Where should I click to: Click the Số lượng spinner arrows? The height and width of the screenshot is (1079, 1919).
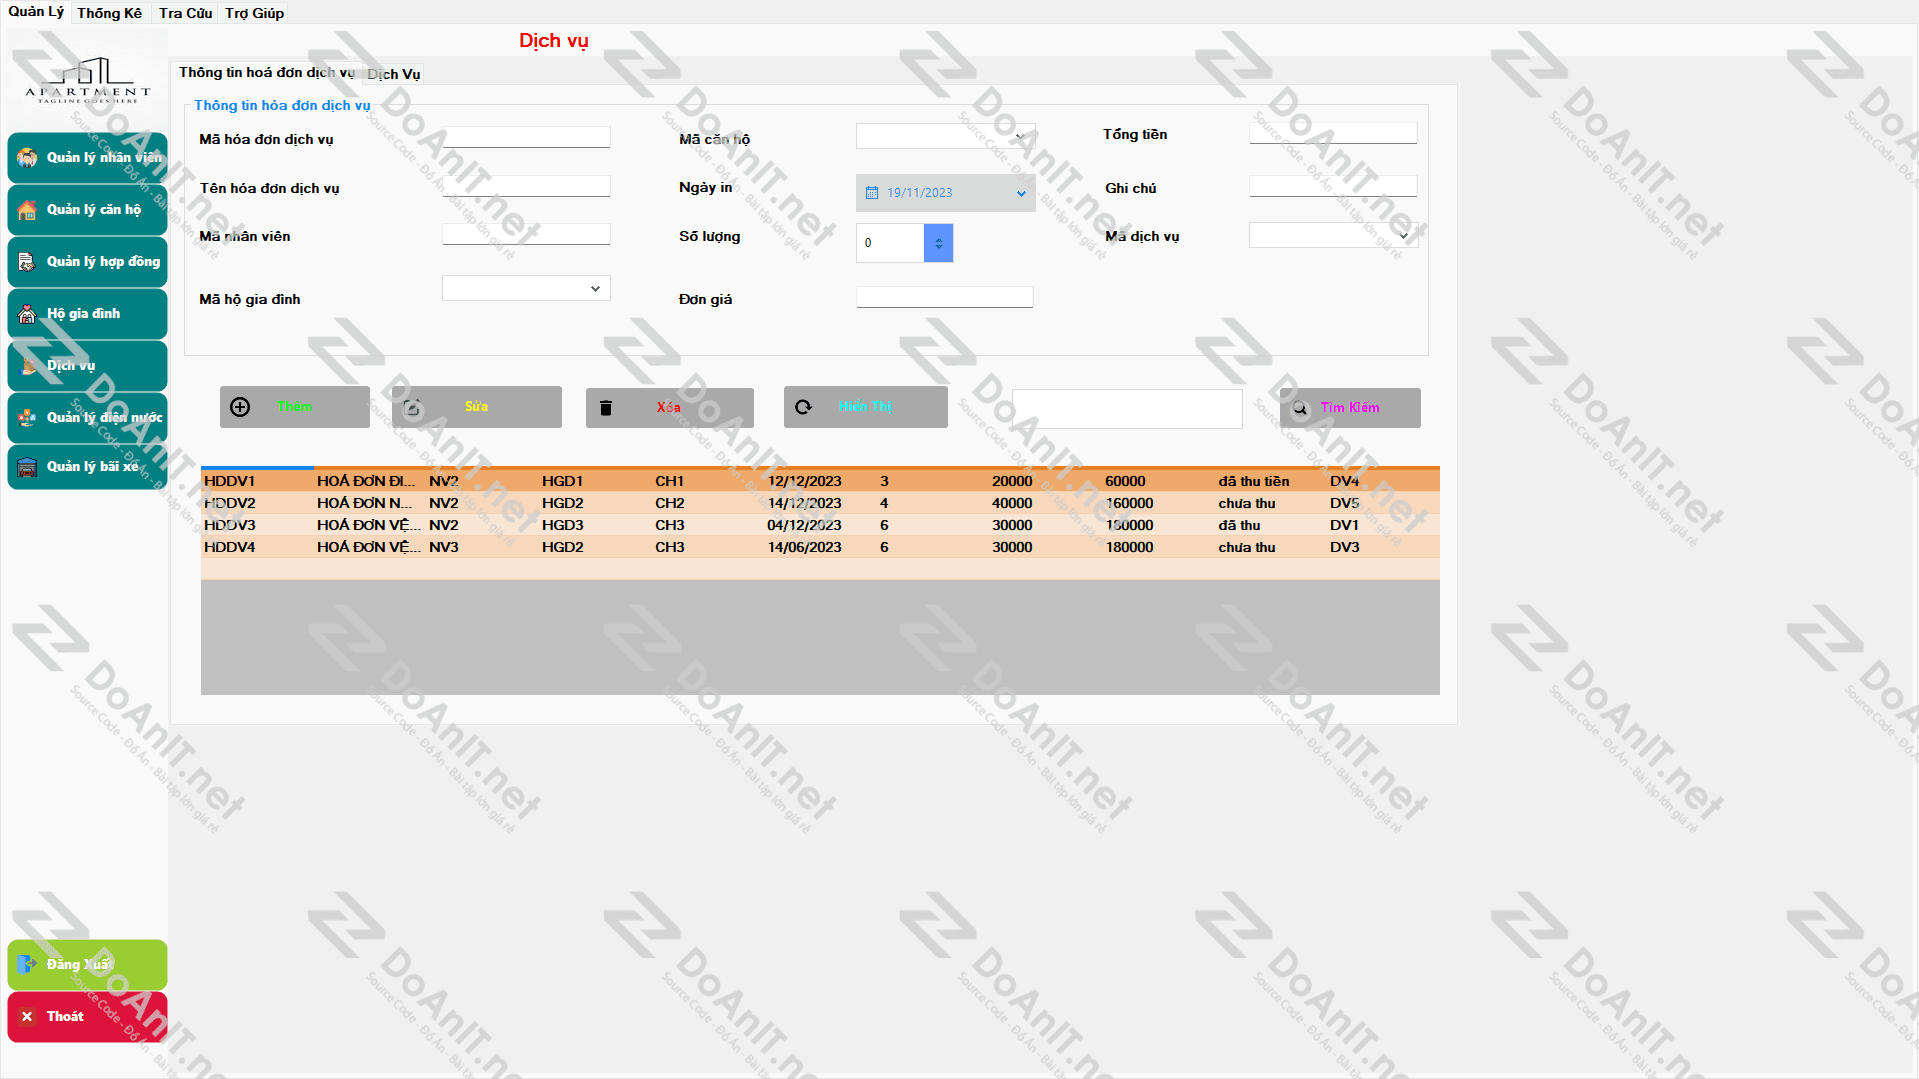click(938, 243)
